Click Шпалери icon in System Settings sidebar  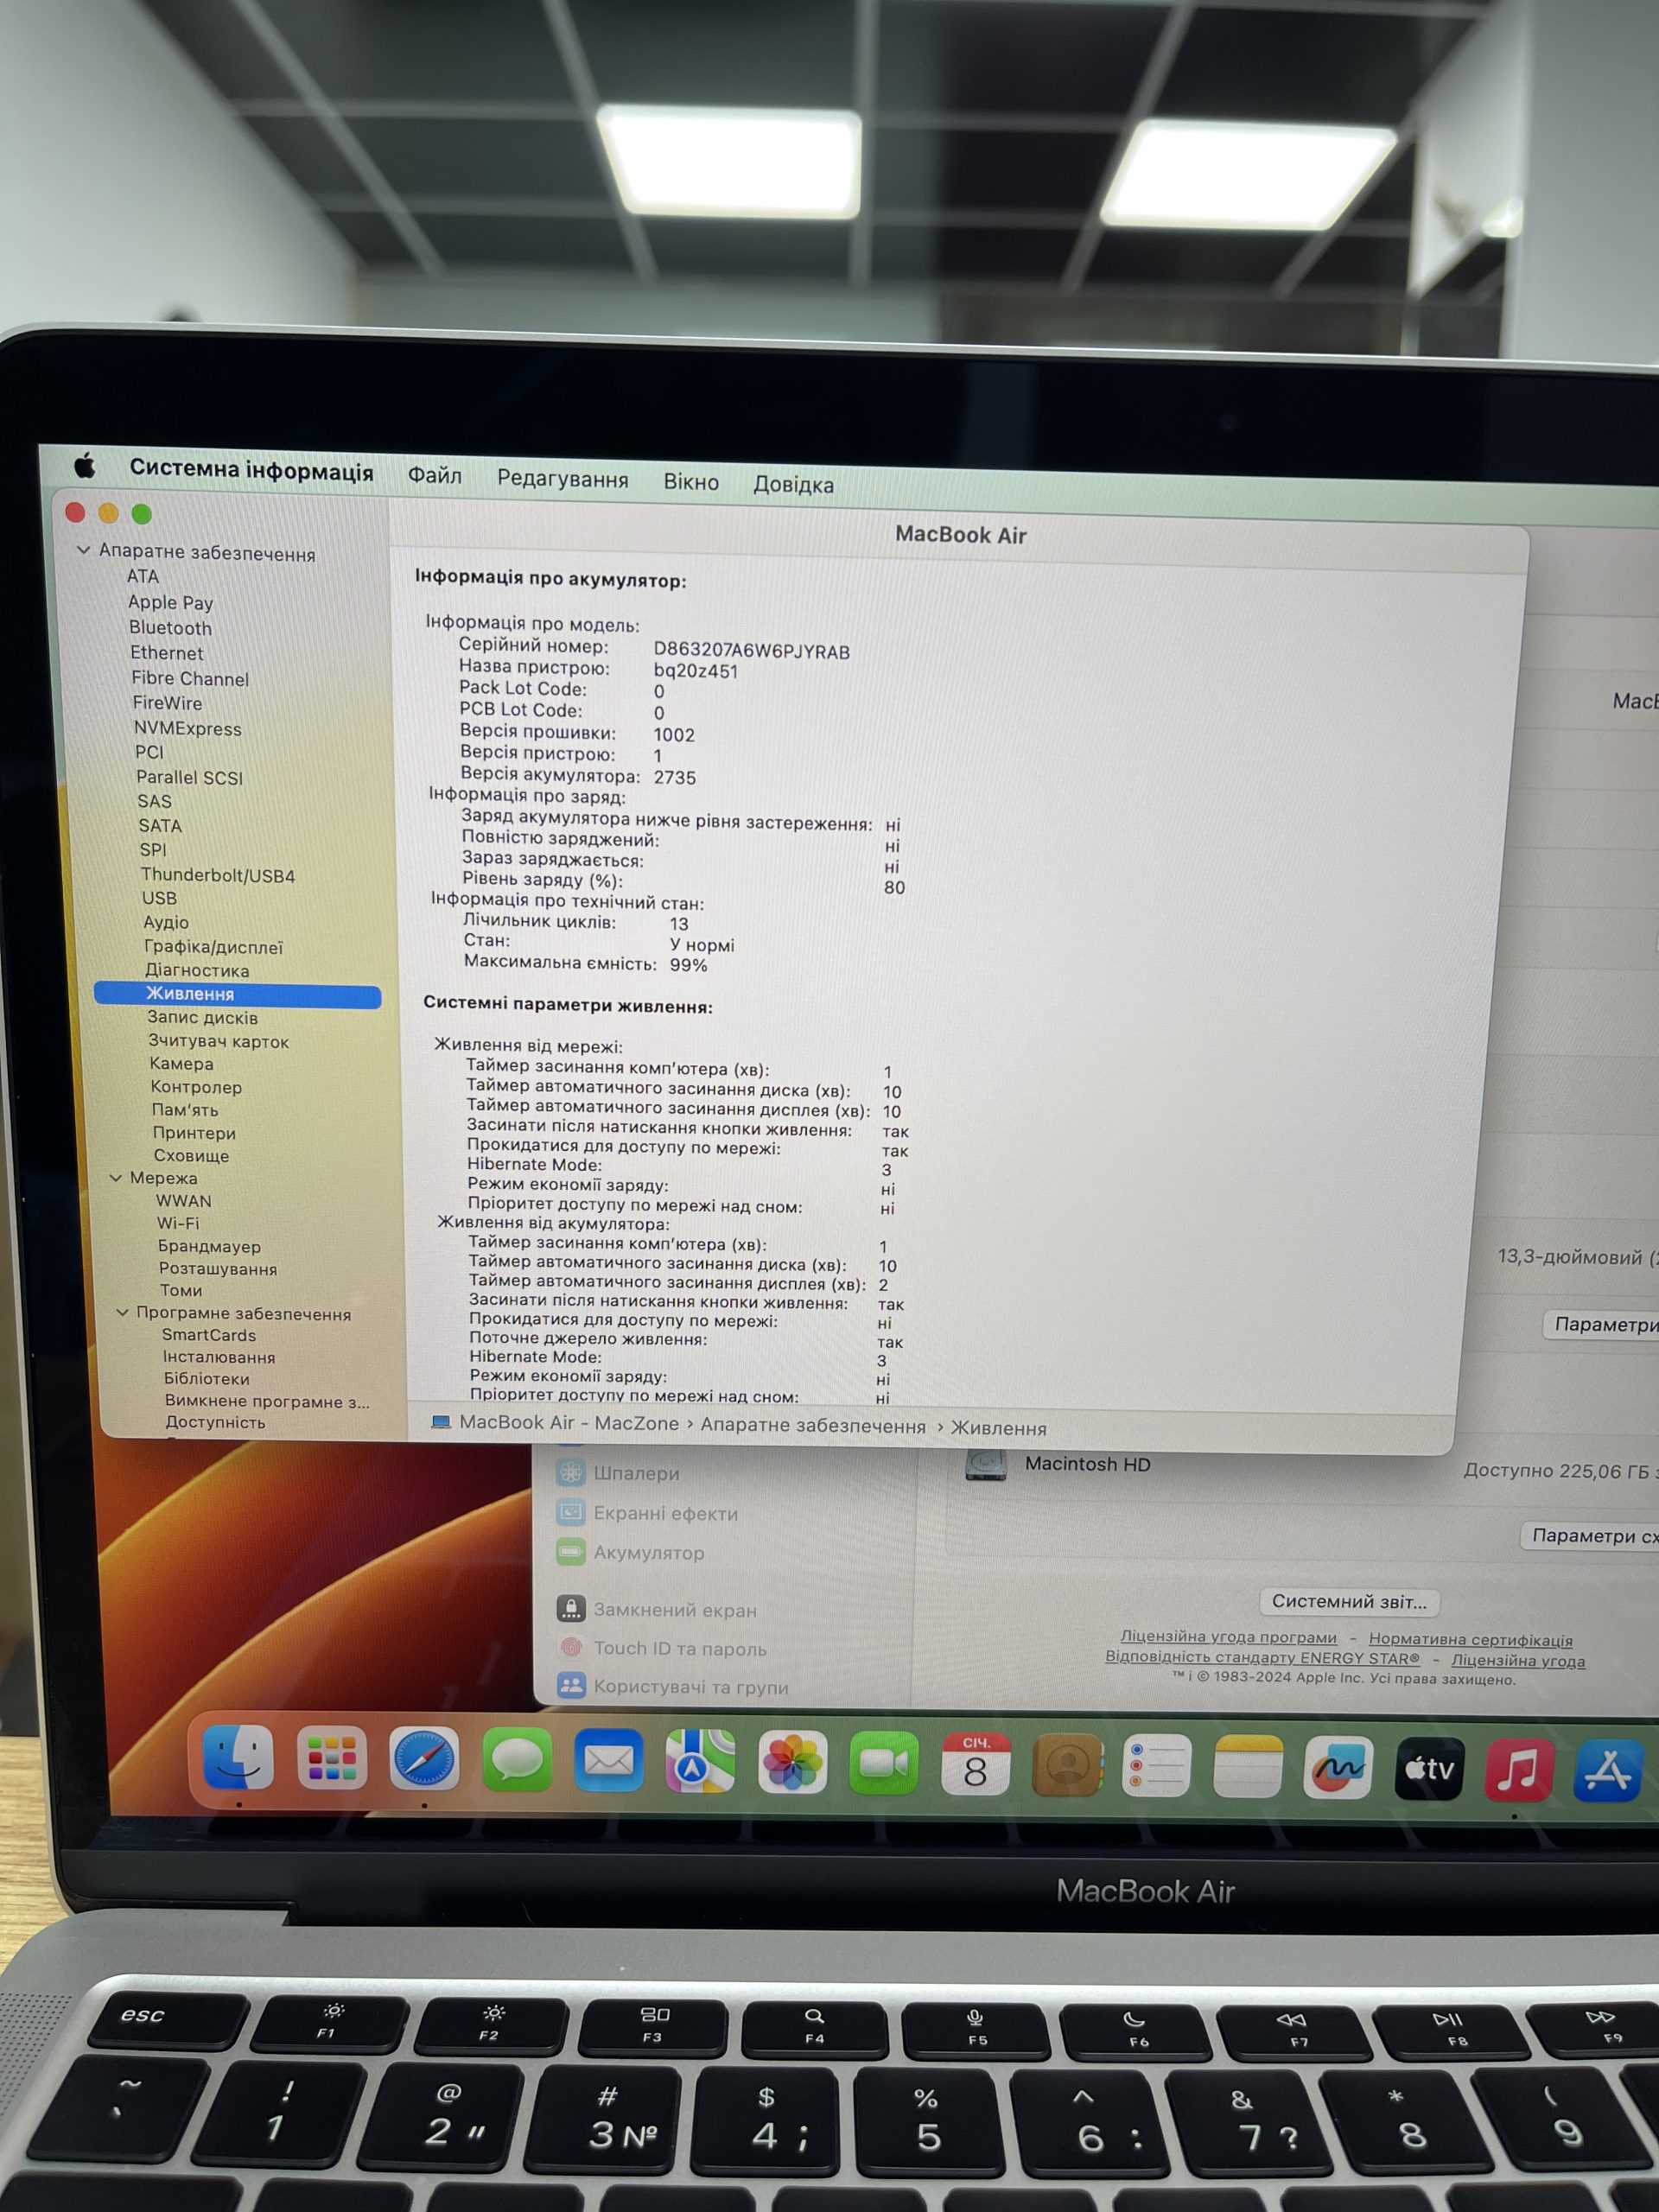coord(571,1472)
